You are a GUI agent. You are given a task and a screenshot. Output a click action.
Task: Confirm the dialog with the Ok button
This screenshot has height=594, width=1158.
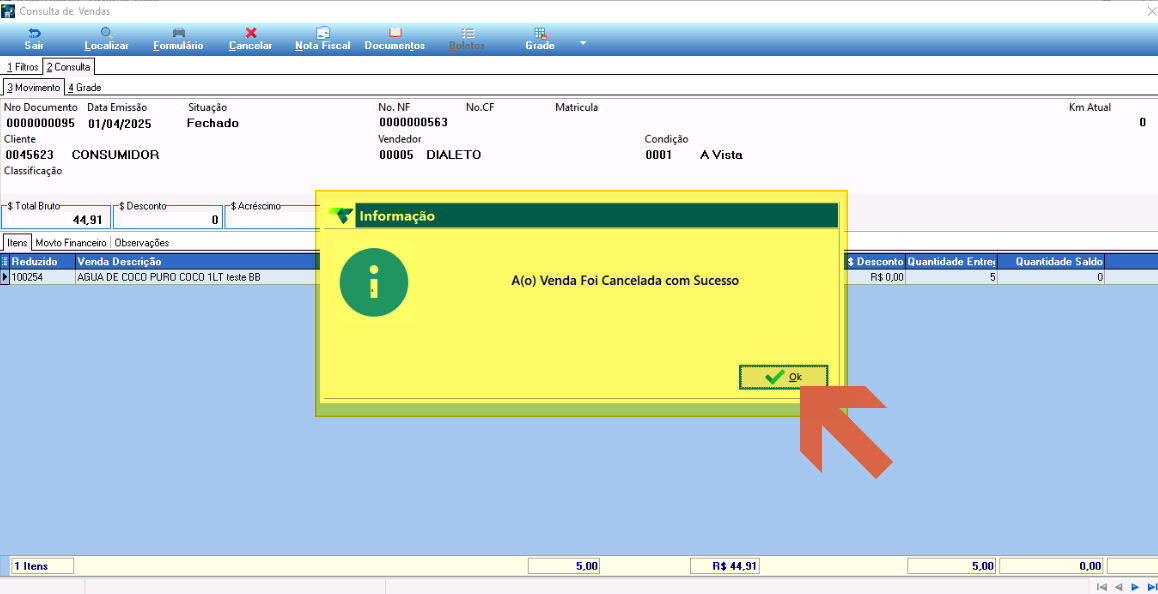(784, 377)
